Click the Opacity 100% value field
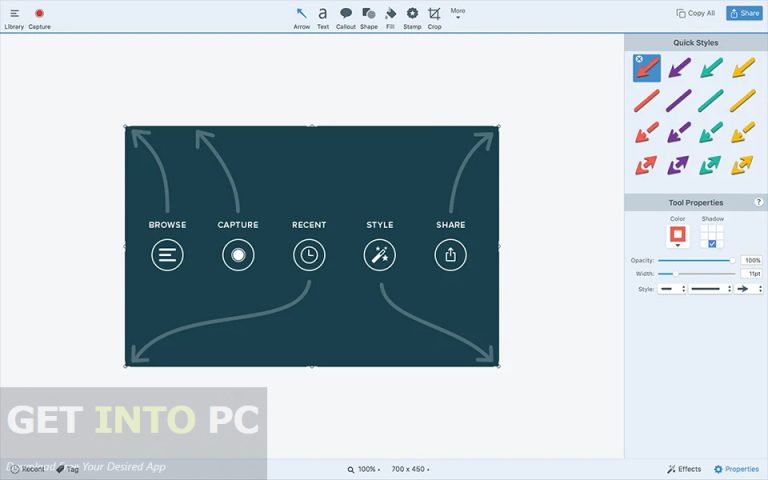Image resolution: width=768 pixels, height=480 pixels. (751, 261)
